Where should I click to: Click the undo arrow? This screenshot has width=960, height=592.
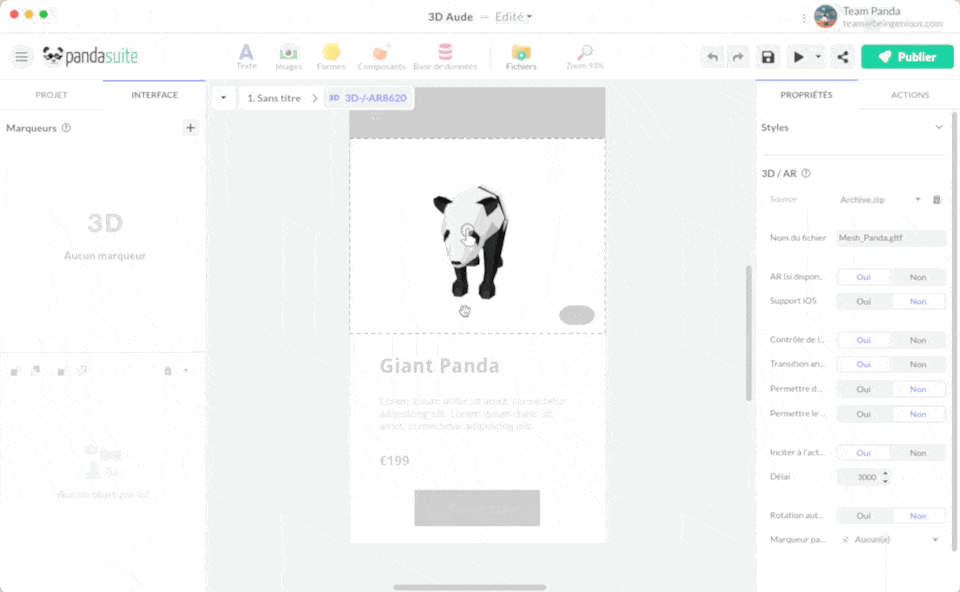pos(712,57)
